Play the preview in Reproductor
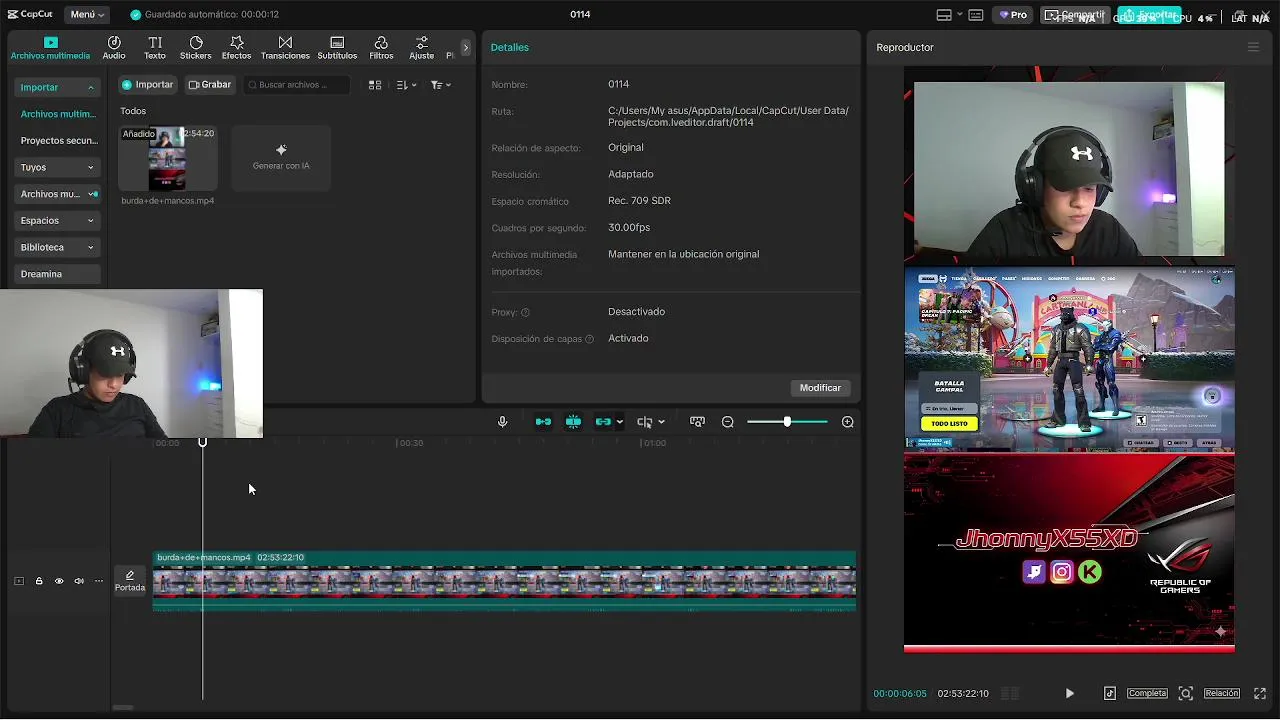 1070,693
